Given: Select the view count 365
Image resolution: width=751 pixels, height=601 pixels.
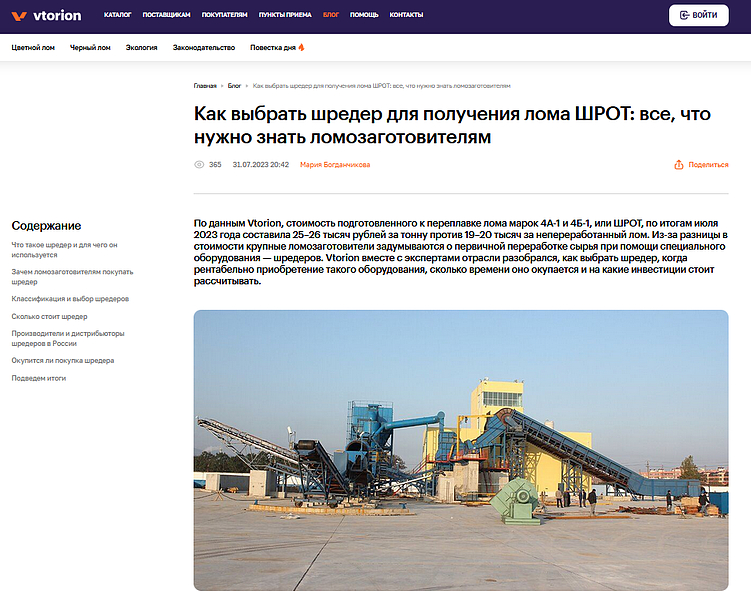Looking at the screenshot, I should pyautogui.click(x=215, y=165).
